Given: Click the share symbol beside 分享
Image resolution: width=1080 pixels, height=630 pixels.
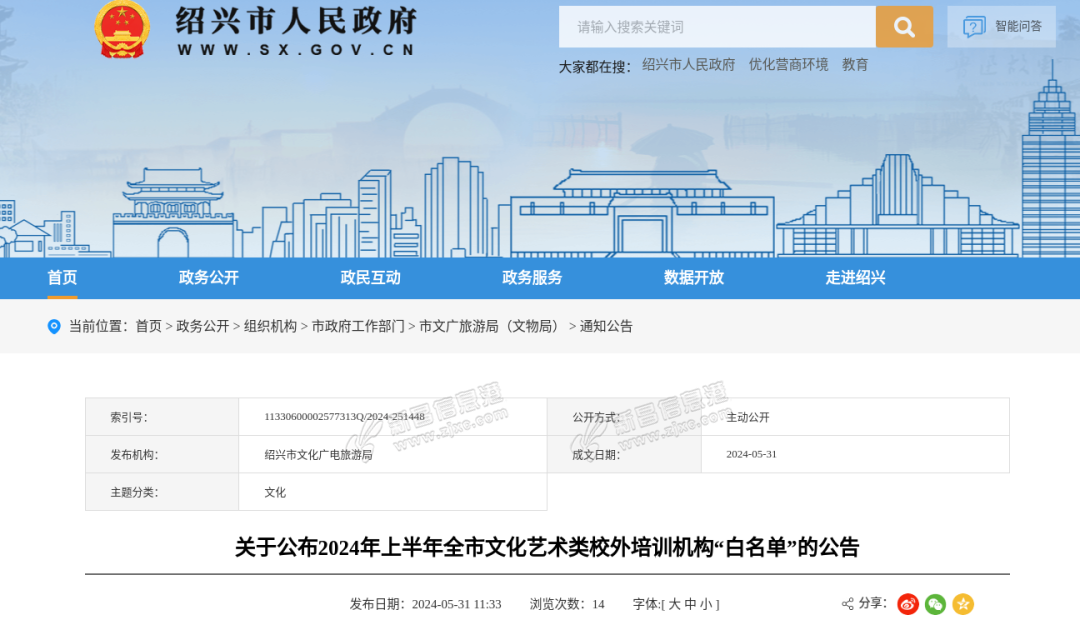Looking at the screenshot, I should pos(848,604).
